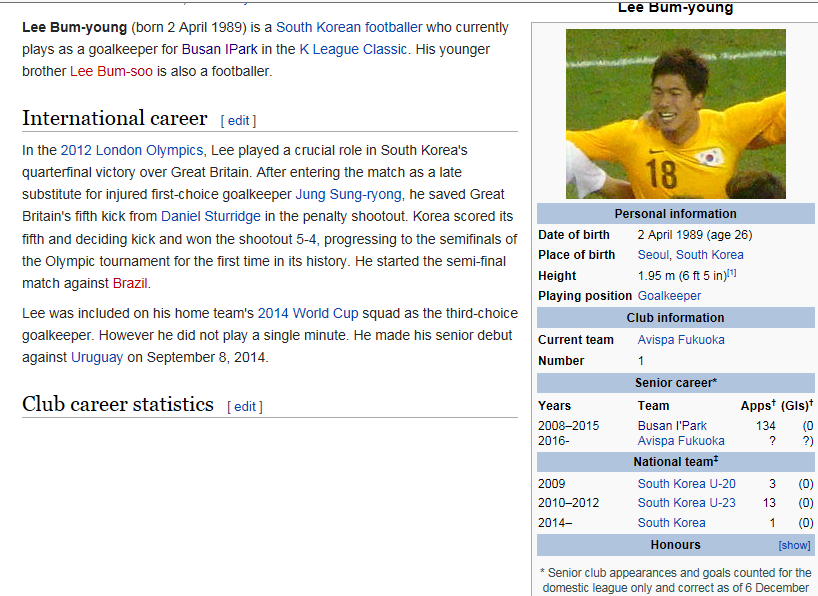Go to the 2014 World Cup article
This screenshot has height=596, width=818.
[x=307, y=313]
